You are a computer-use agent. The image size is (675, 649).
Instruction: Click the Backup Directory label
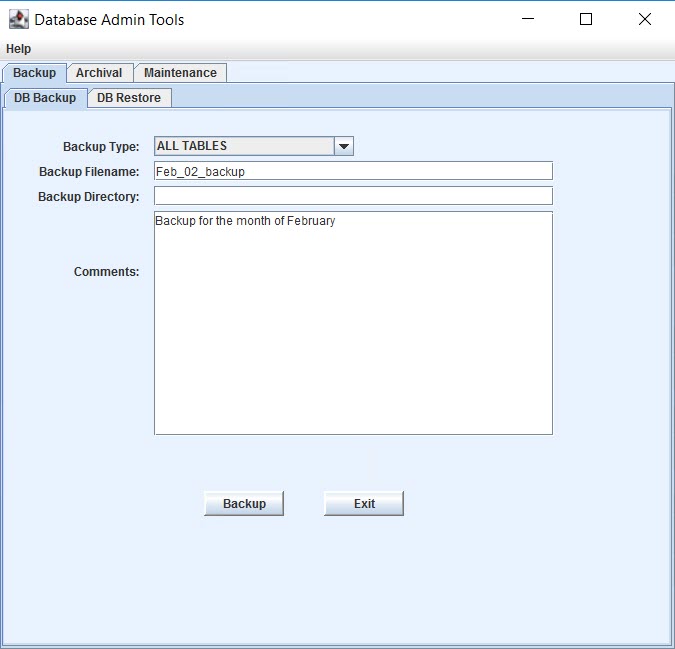click(x=89, y=197)
